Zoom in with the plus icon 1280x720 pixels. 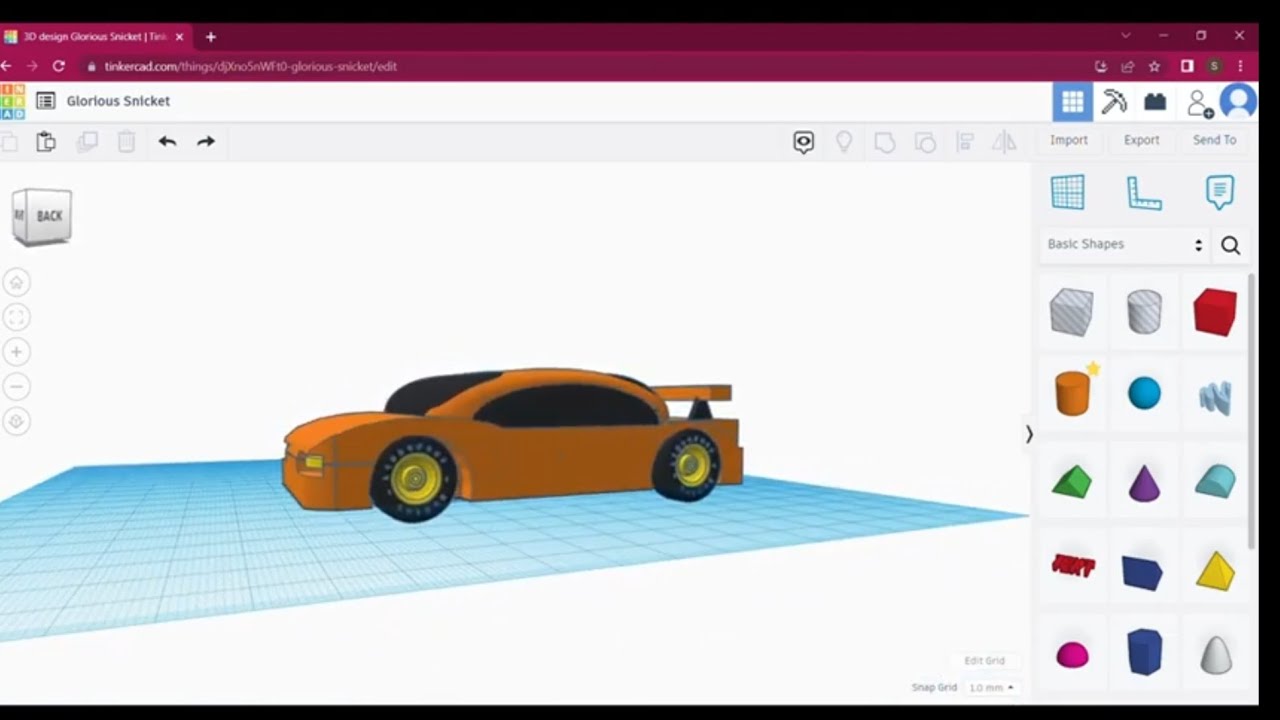click(x=16, y=352)
